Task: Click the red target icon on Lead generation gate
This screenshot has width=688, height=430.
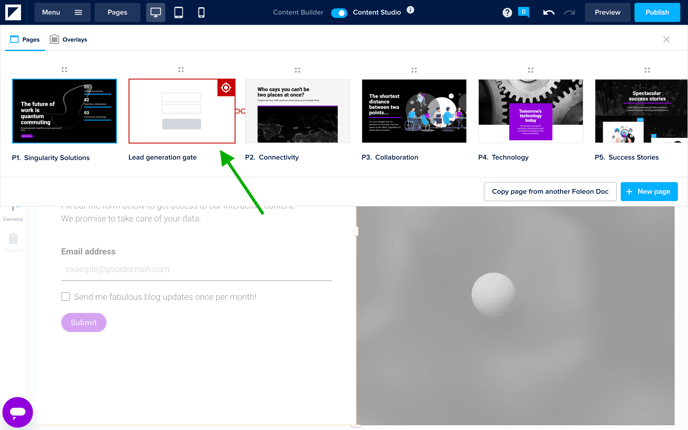Action: click(226, 88)
